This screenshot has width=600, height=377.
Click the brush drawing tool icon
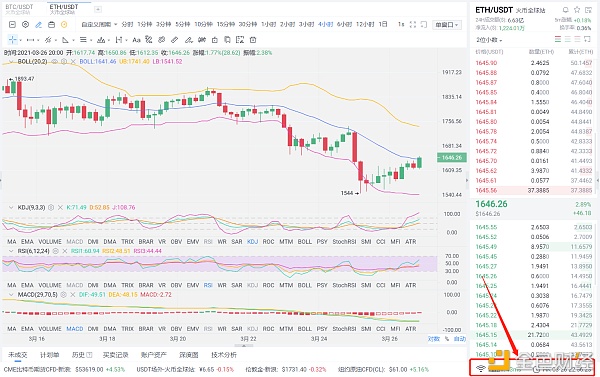149,40
